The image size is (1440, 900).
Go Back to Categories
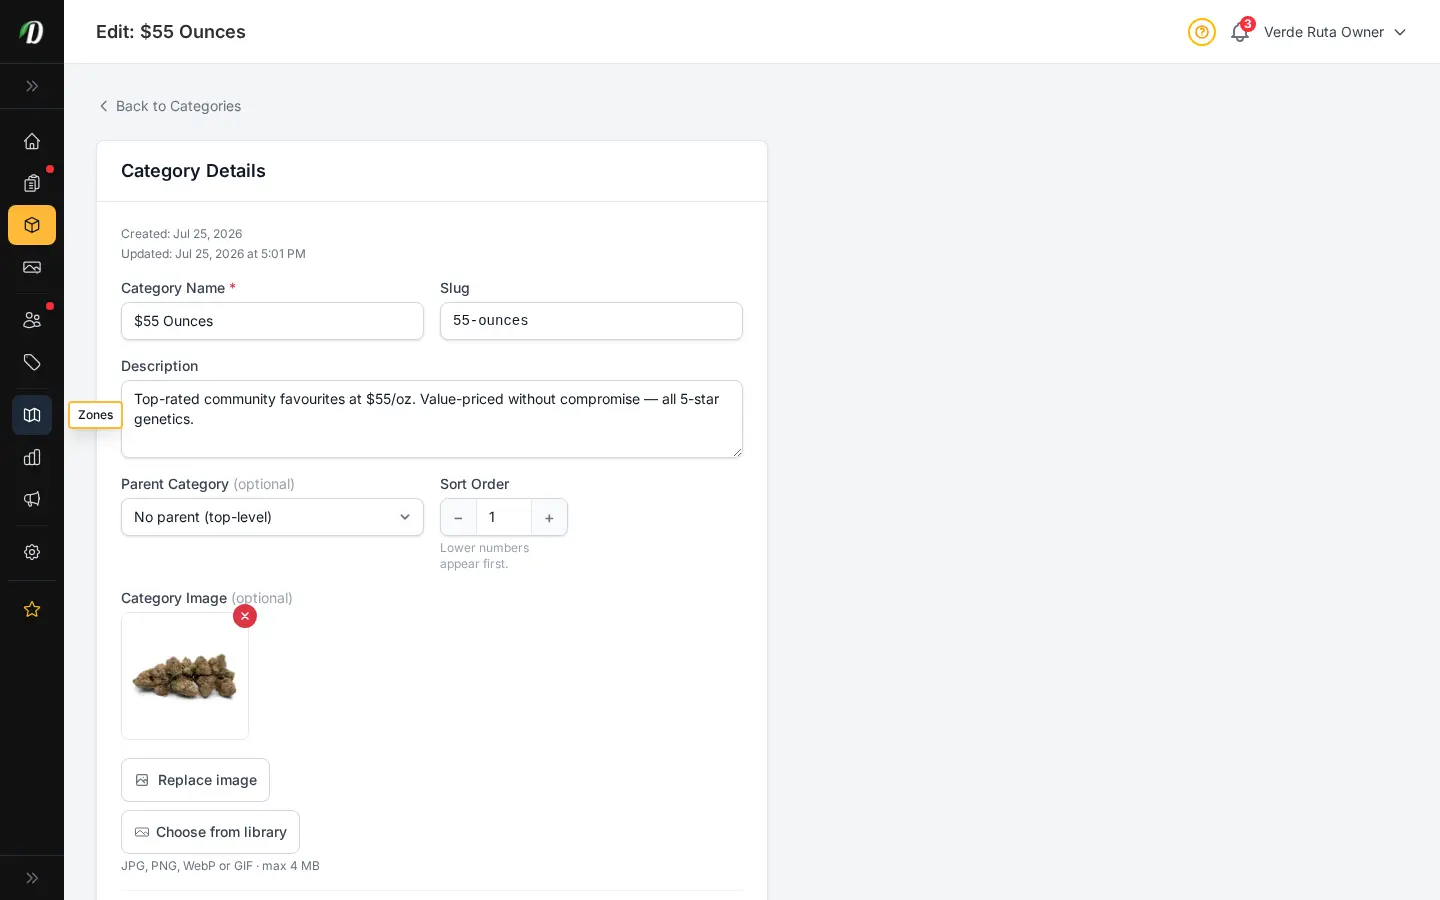pyautogui.click(x=169, y=106)
